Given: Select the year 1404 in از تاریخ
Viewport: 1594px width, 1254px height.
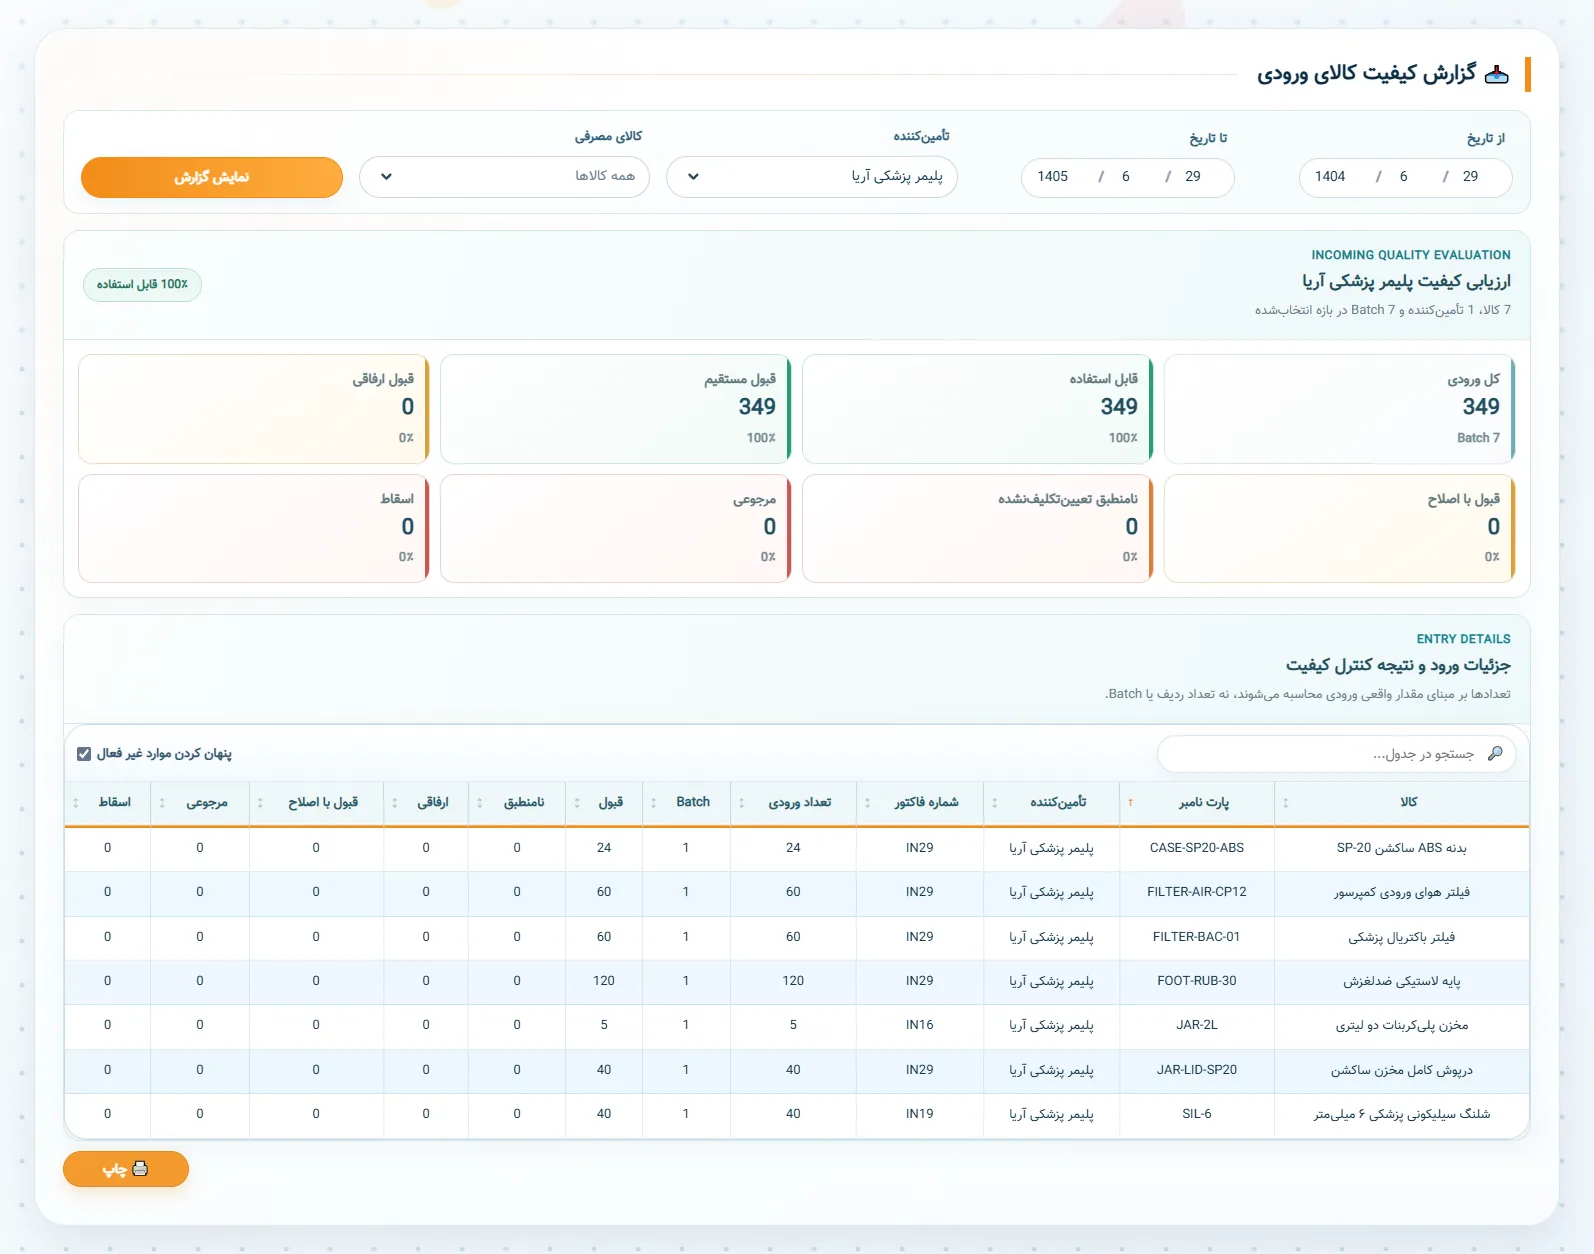Looking at the screenshot, I should coord(1330,177).
